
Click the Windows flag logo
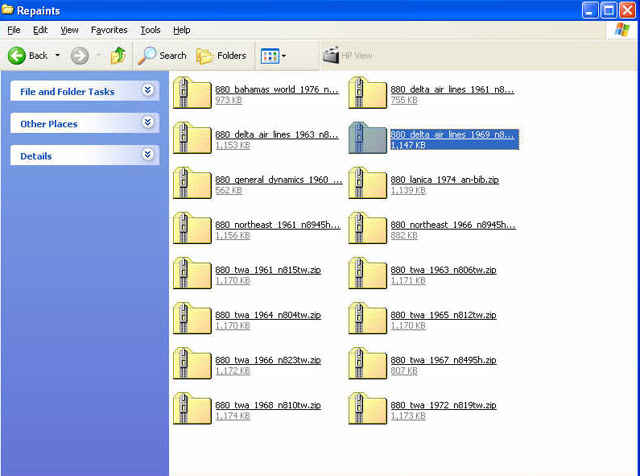click(622, 30)
